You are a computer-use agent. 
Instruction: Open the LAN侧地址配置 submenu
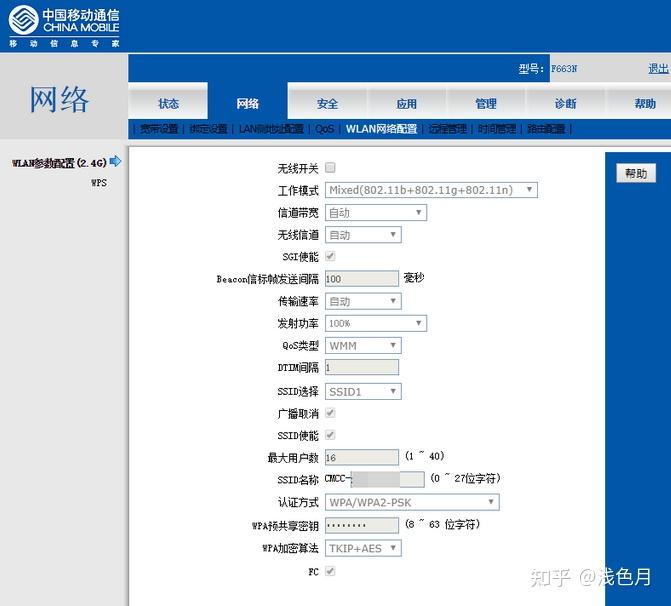point(271,129)
